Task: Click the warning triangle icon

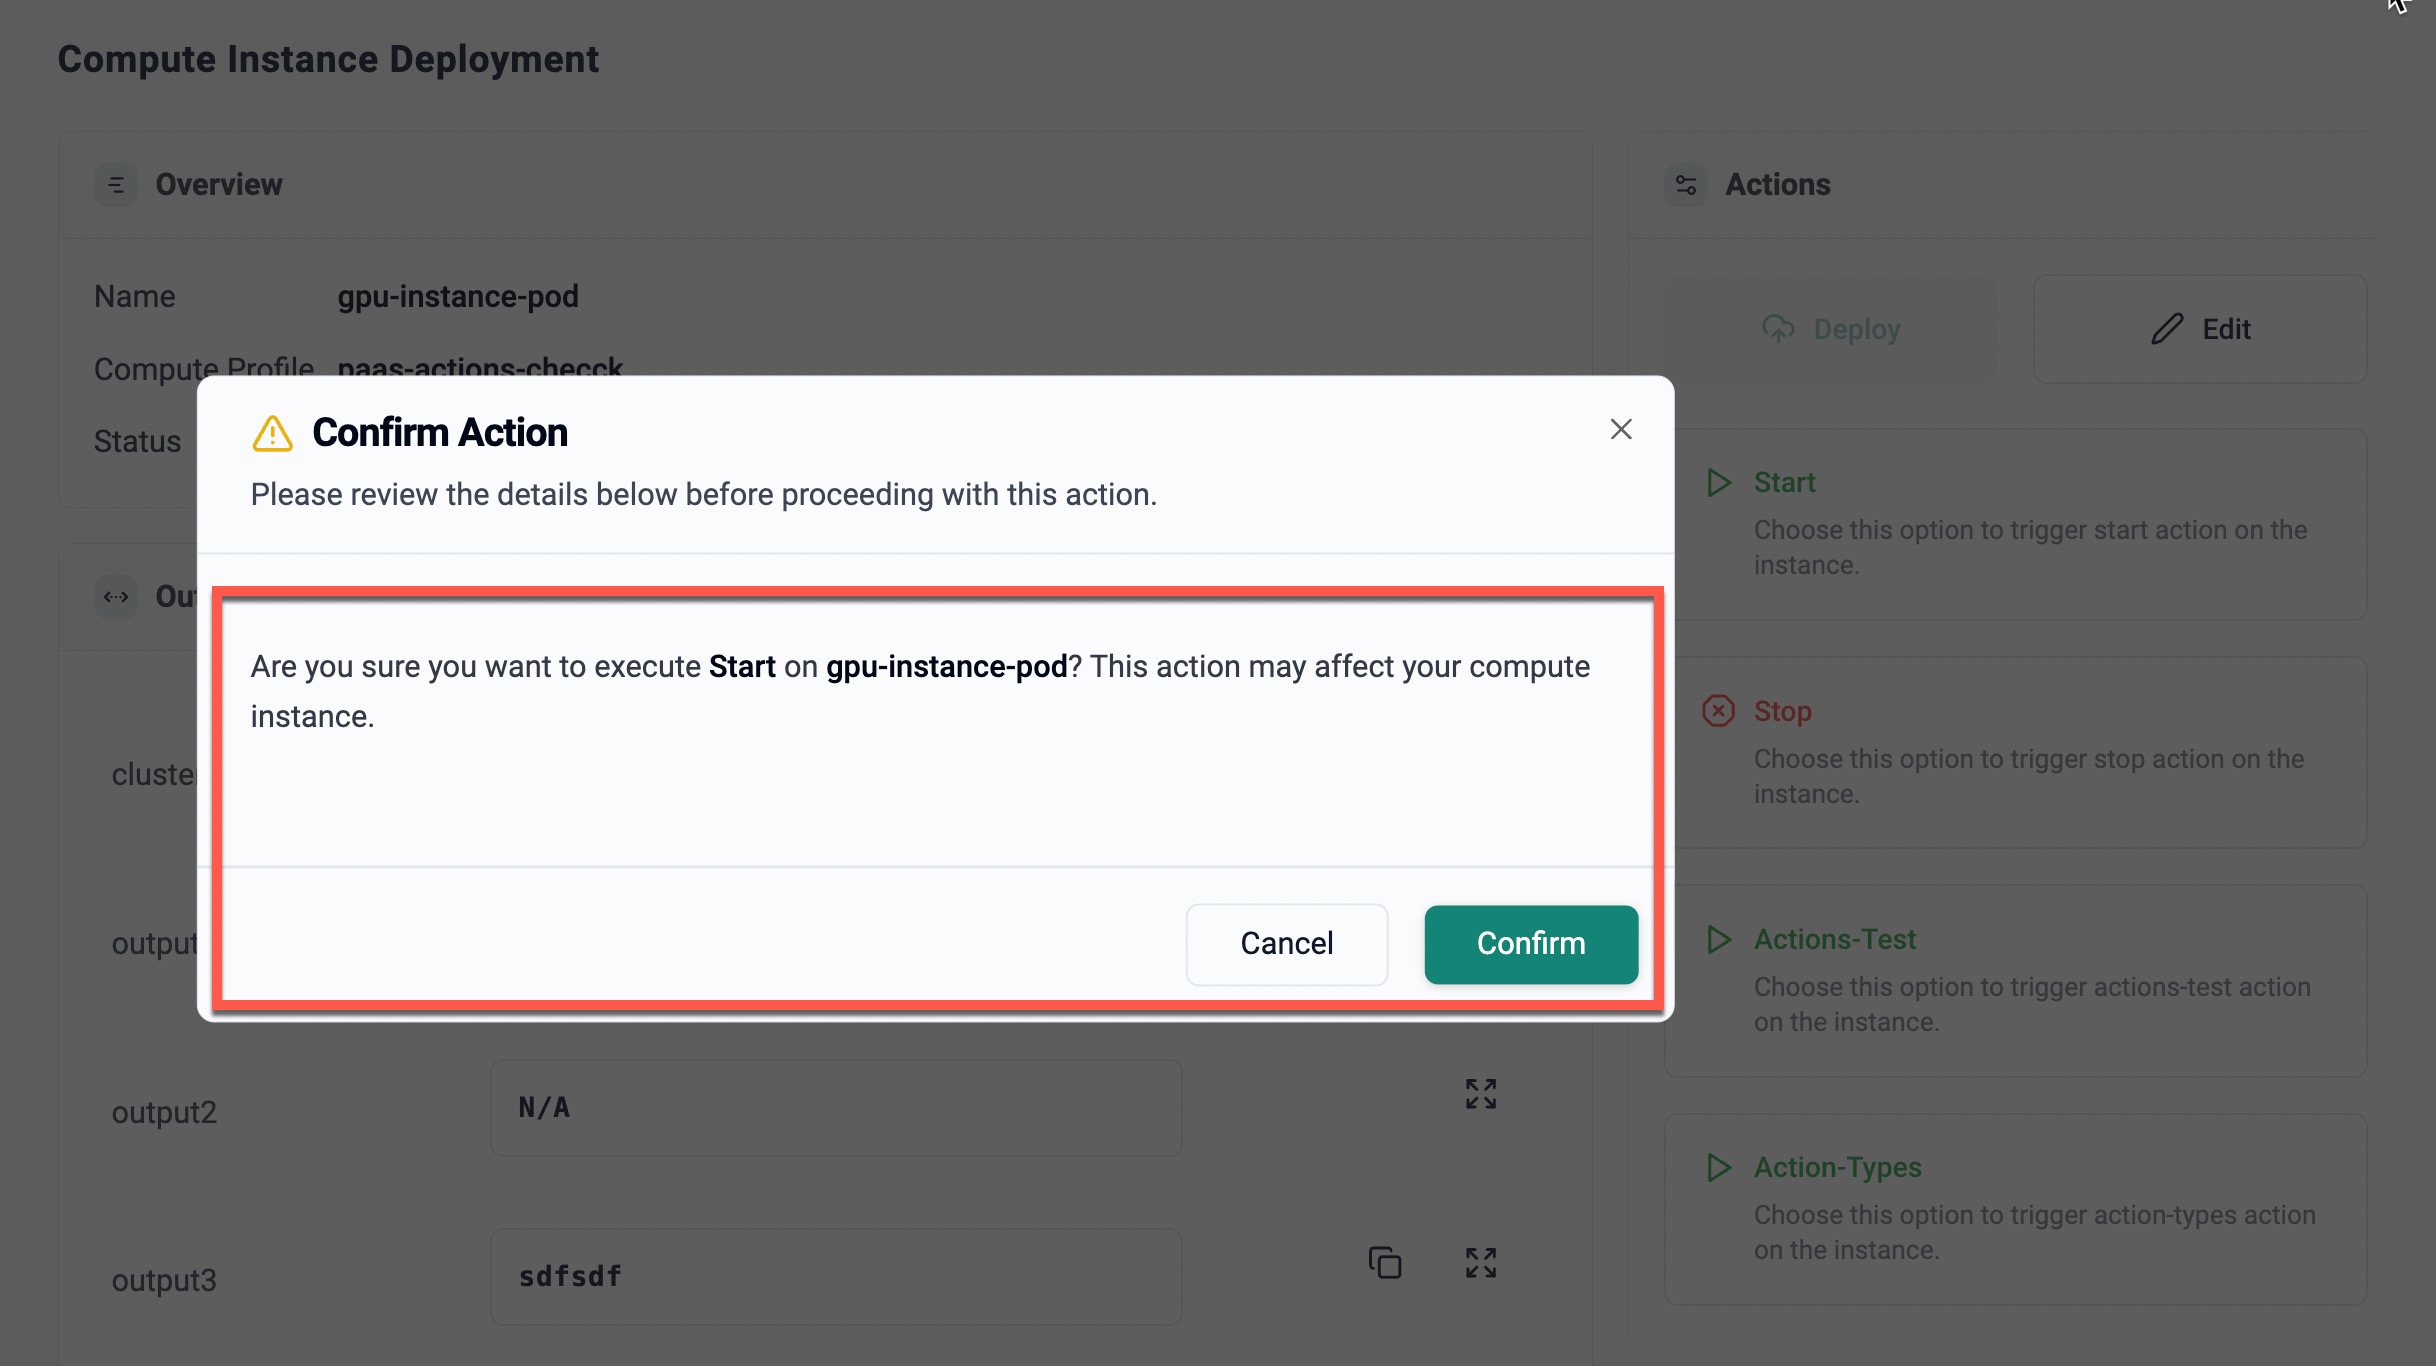Action: click(272, 434)
